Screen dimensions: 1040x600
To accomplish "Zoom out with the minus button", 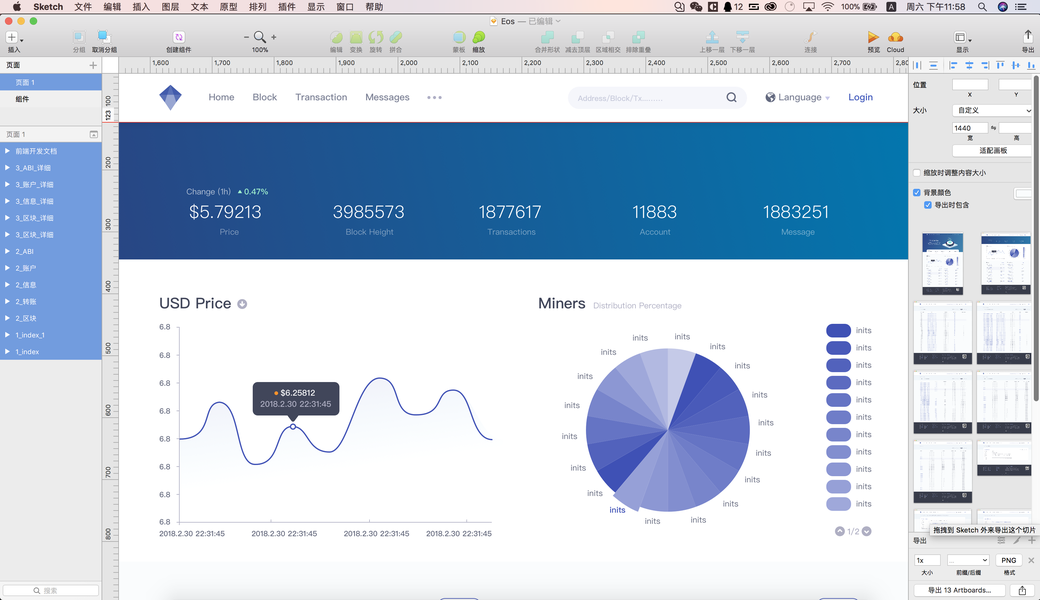I will 247,37.
